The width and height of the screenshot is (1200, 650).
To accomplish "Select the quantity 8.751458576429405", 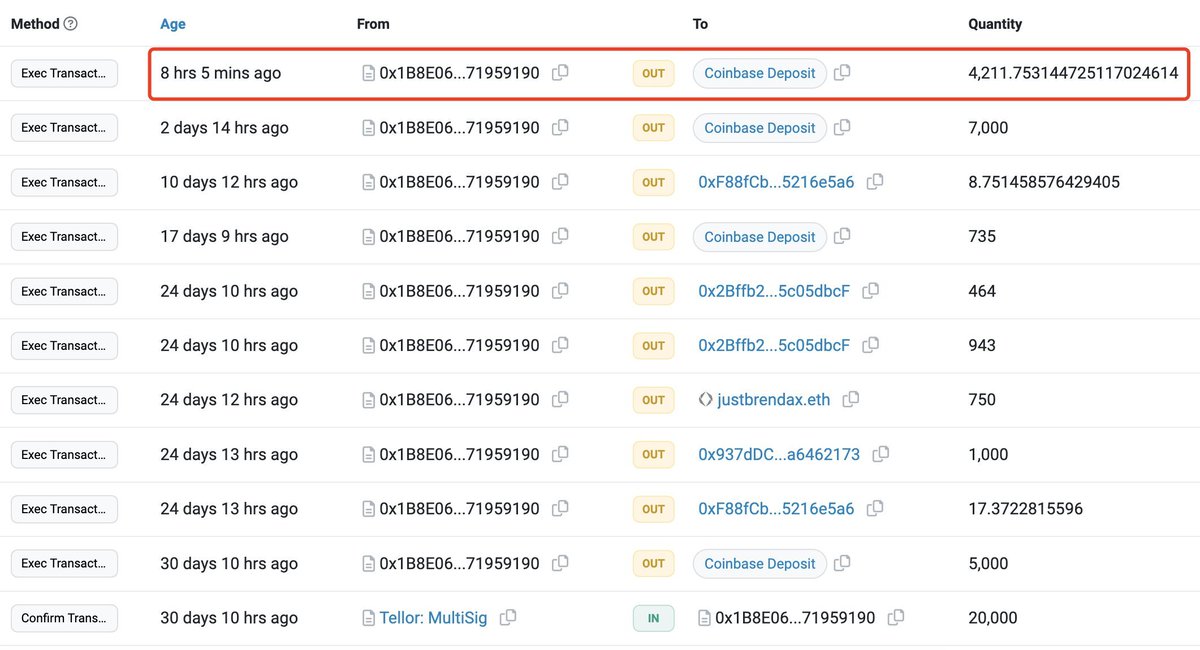I will coord(1044,182).
